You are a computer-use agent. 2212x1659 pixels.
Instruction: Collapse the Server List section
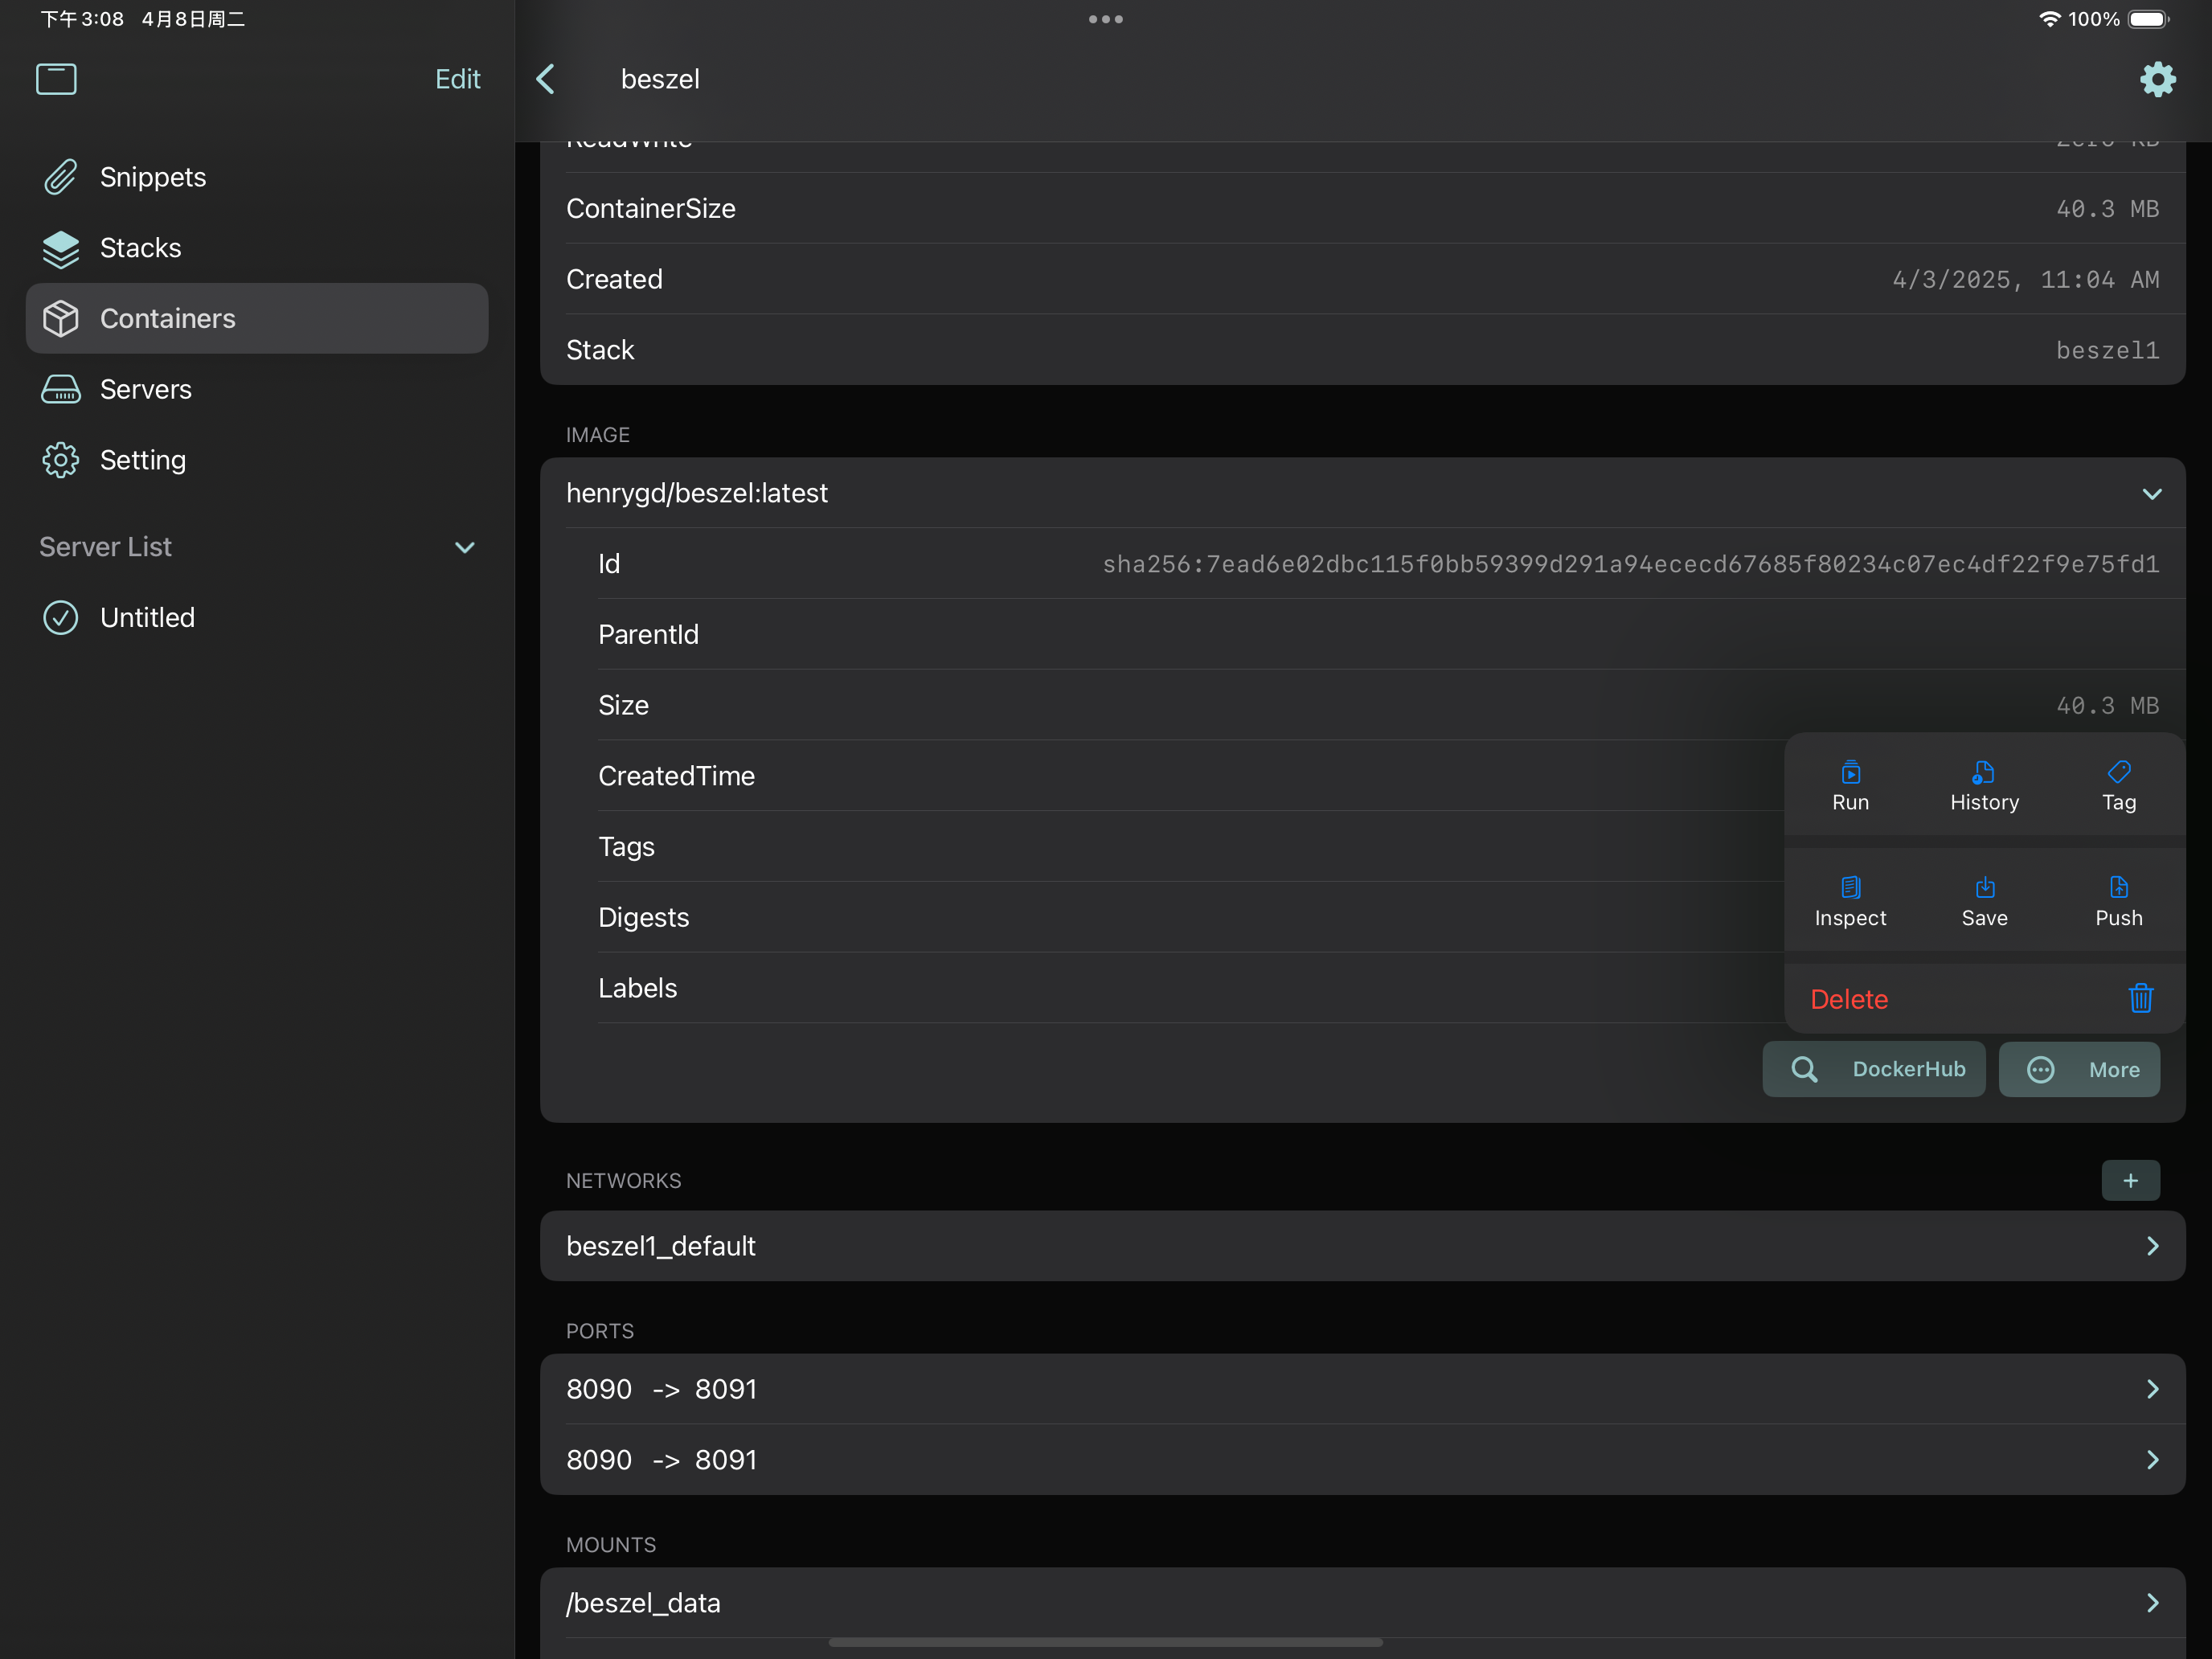464,547
